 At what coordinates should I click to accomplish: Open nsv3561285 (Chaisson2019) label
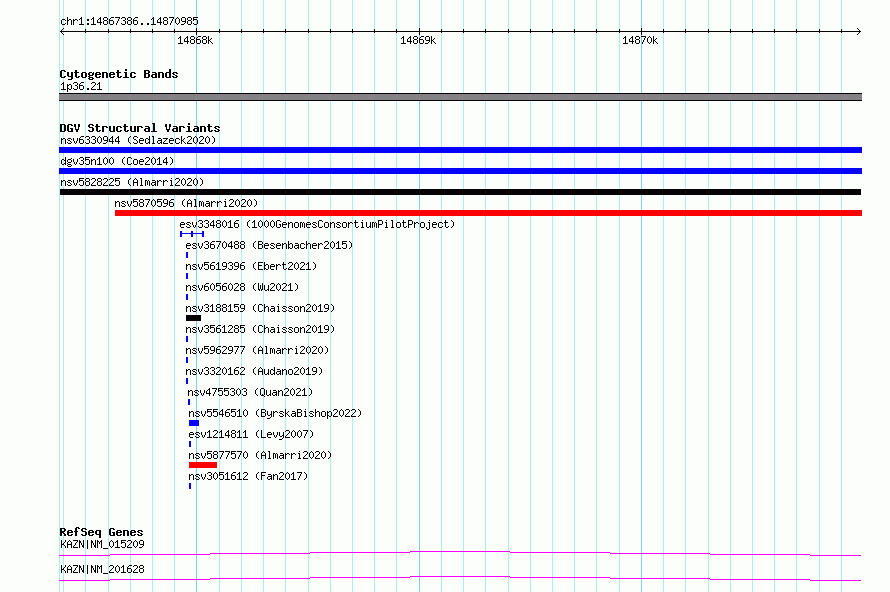tap(260, 329)
